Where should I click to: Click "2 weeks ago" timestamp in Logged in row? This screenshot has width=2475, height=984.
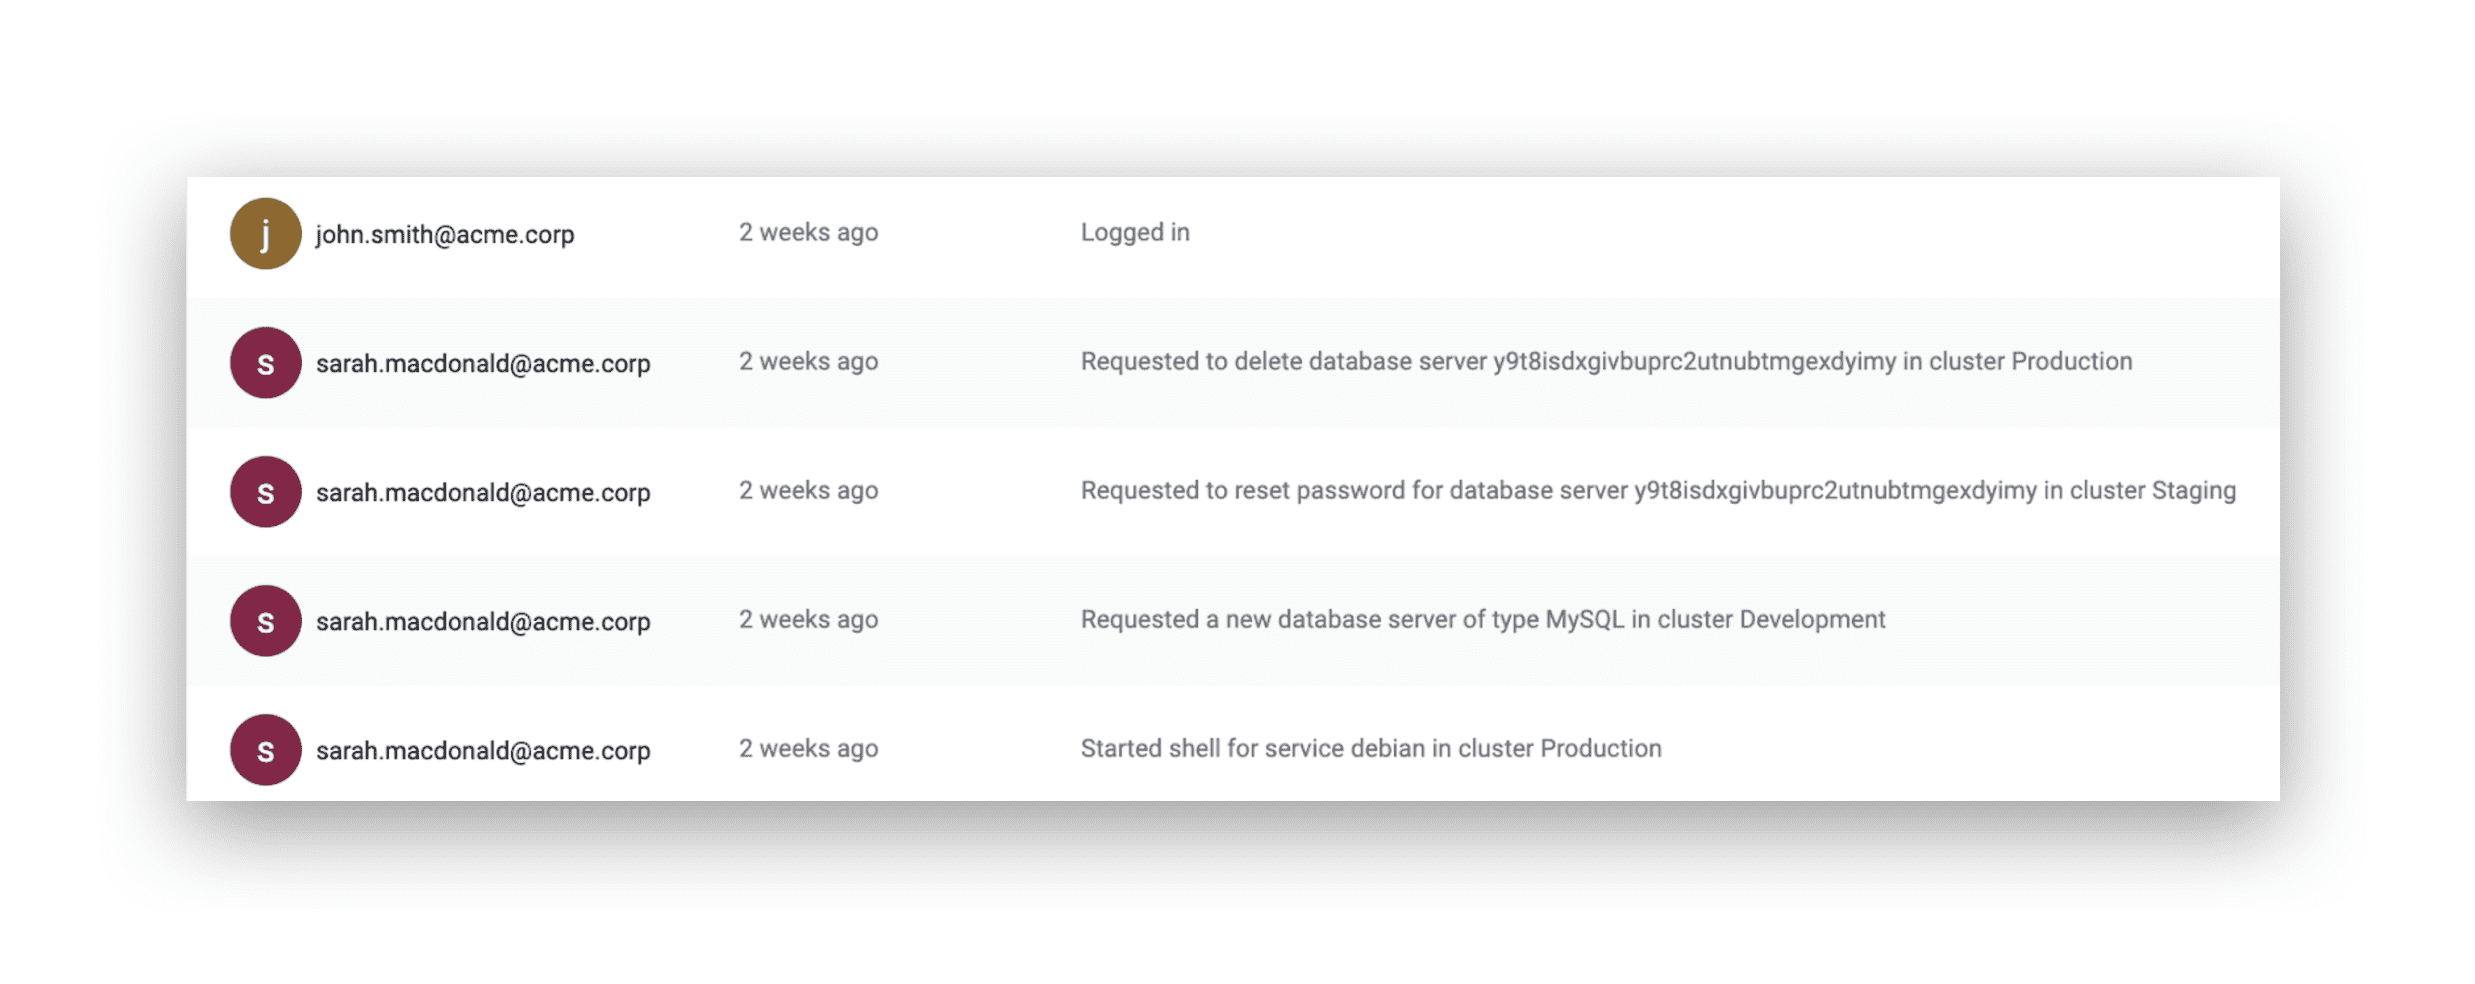tap(808, 232)
